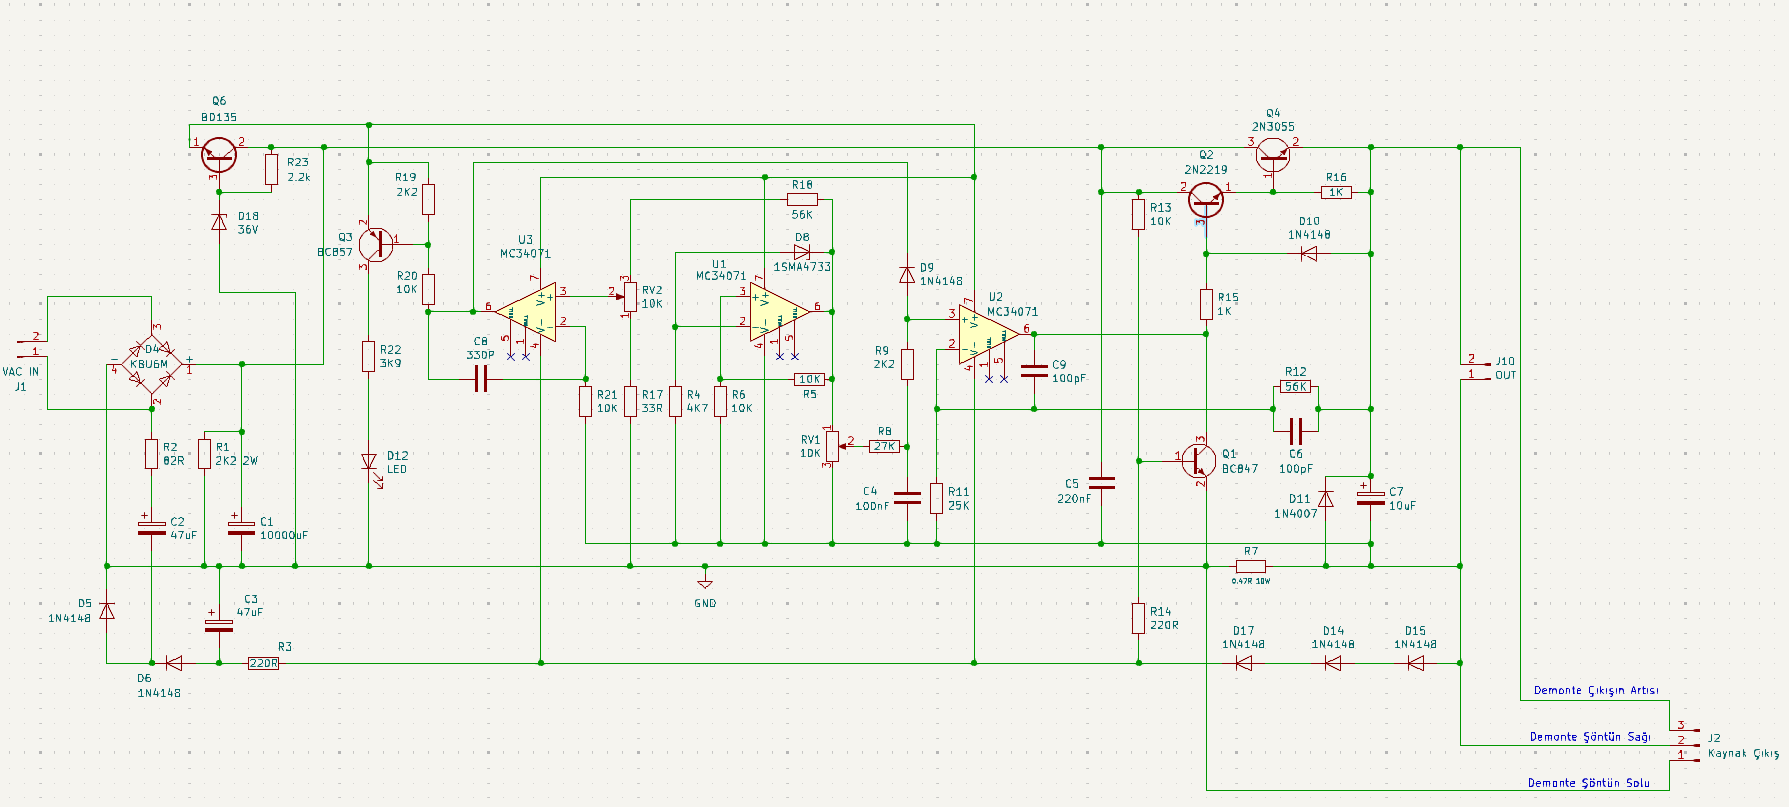Click the R11 25K resistor
The height and width of the screenshot is (807, 1789).
pos(936,498)
